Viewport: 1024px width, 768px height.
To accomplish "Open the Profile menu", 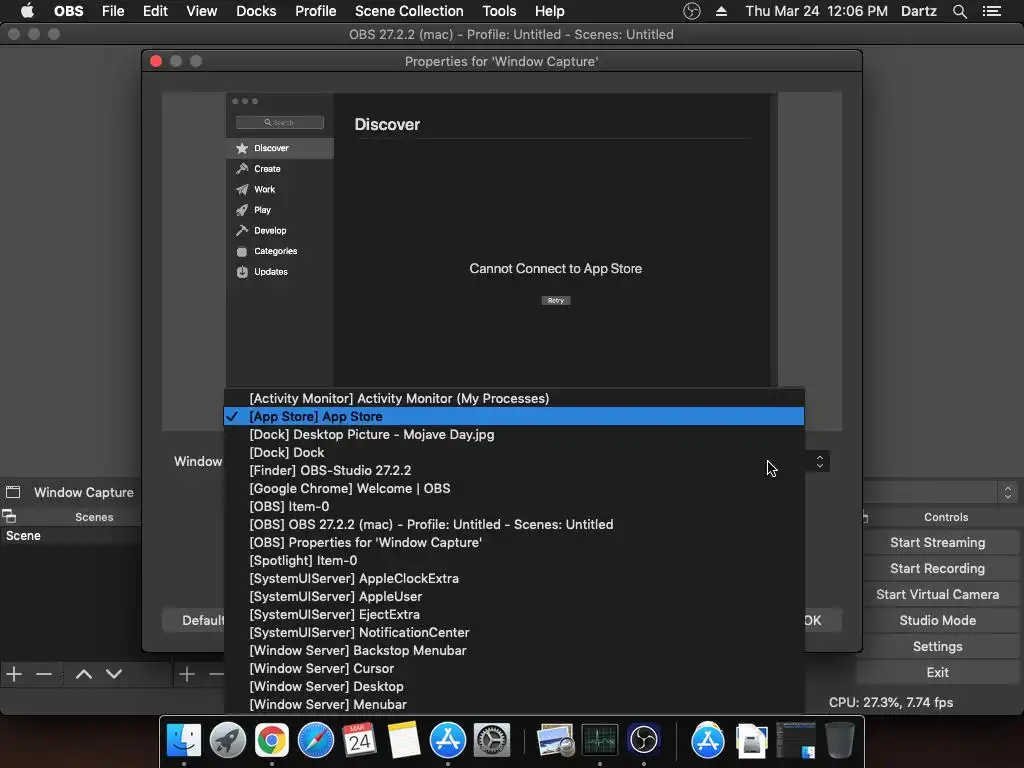I will 315,11.
